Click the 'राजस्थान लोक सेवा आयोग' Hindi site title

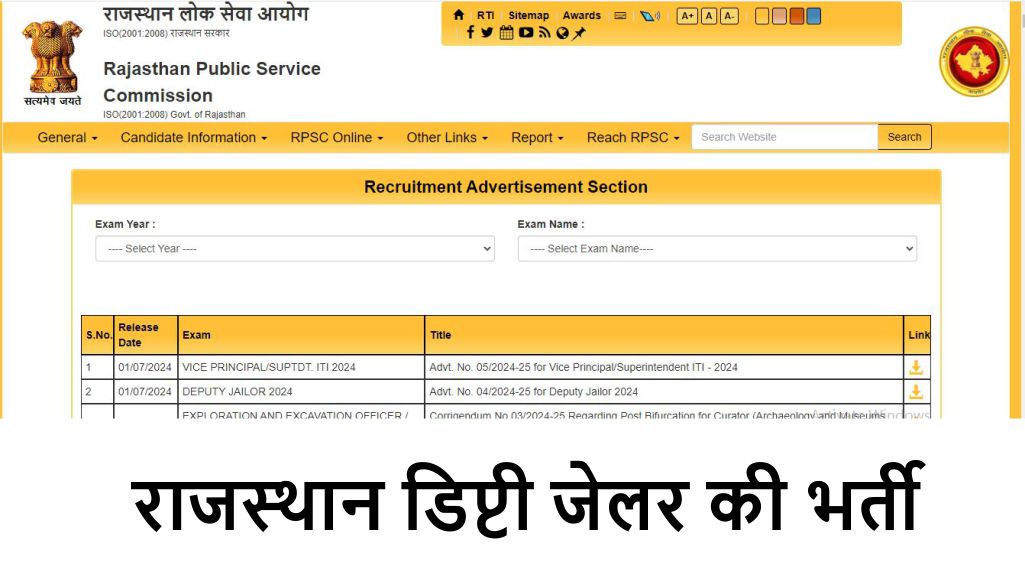pyautogui.click(x=205, y=13)
